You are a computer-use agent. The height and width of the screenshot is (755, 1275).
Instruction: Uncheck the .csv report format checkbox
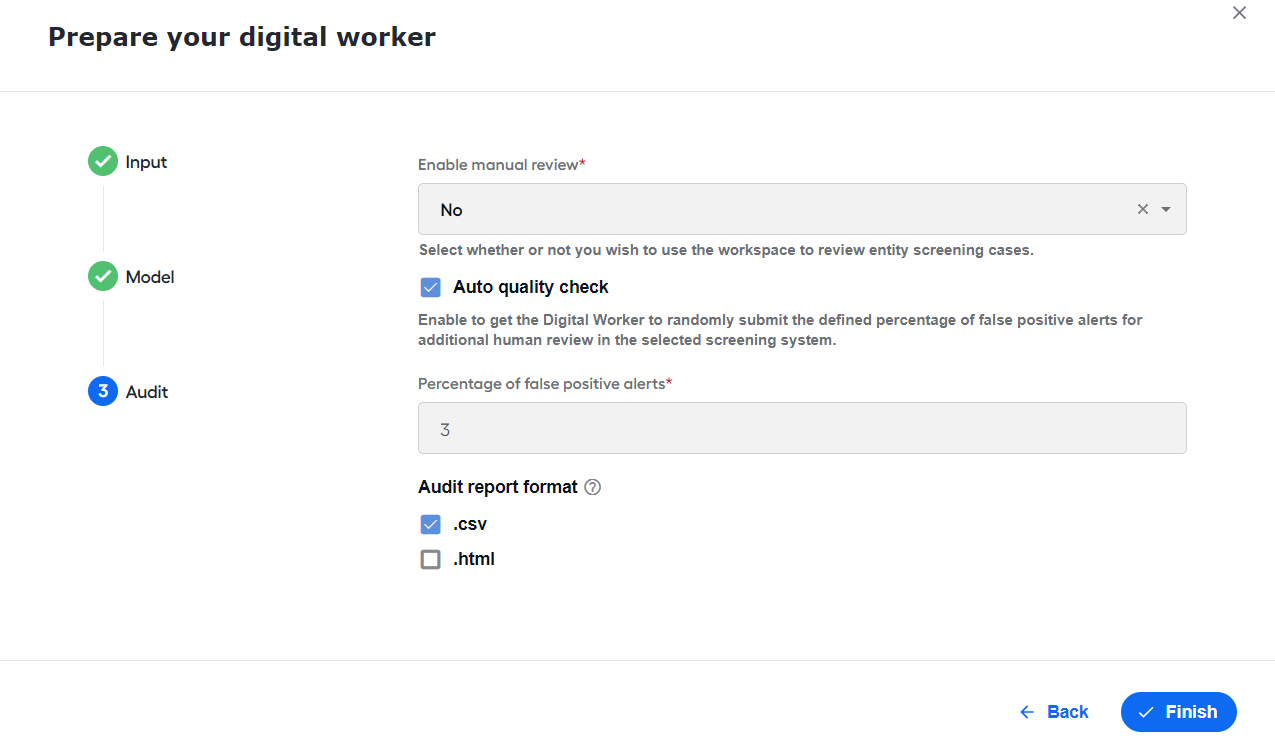coord(430,525)
